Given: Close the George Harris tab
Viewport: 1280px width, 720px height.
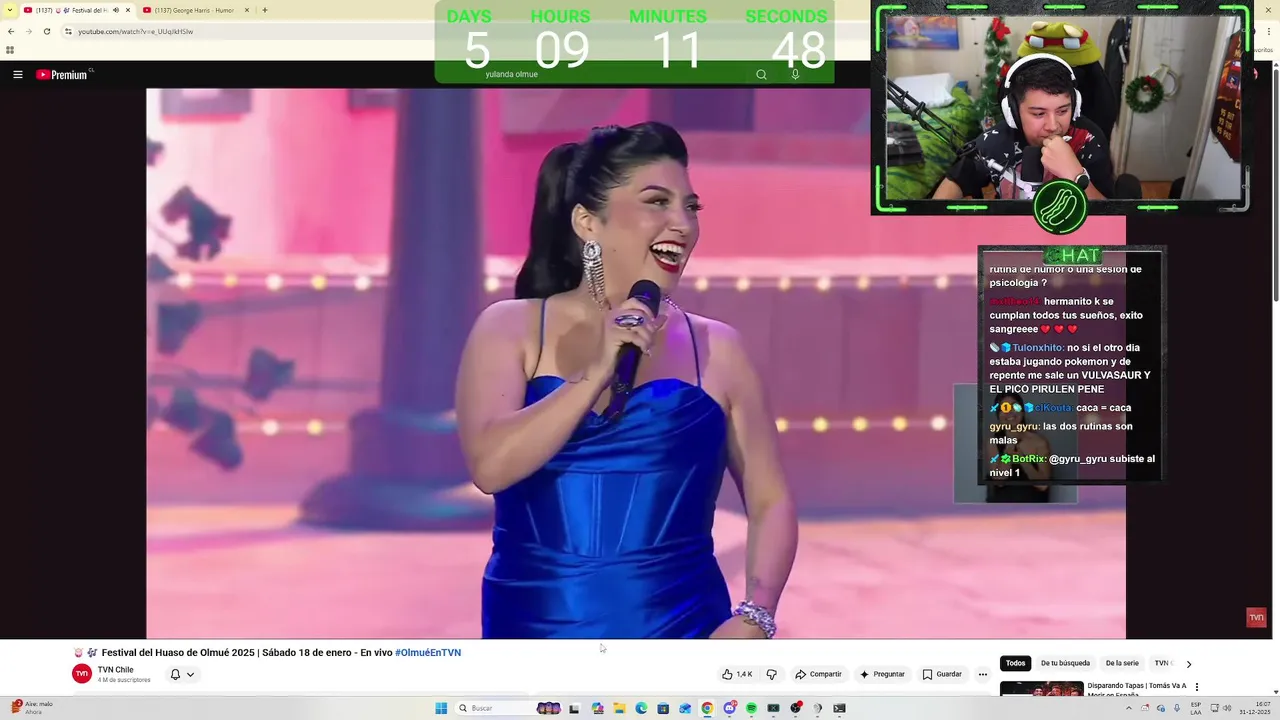Looking at the screenshot, I should coord(247,10).
